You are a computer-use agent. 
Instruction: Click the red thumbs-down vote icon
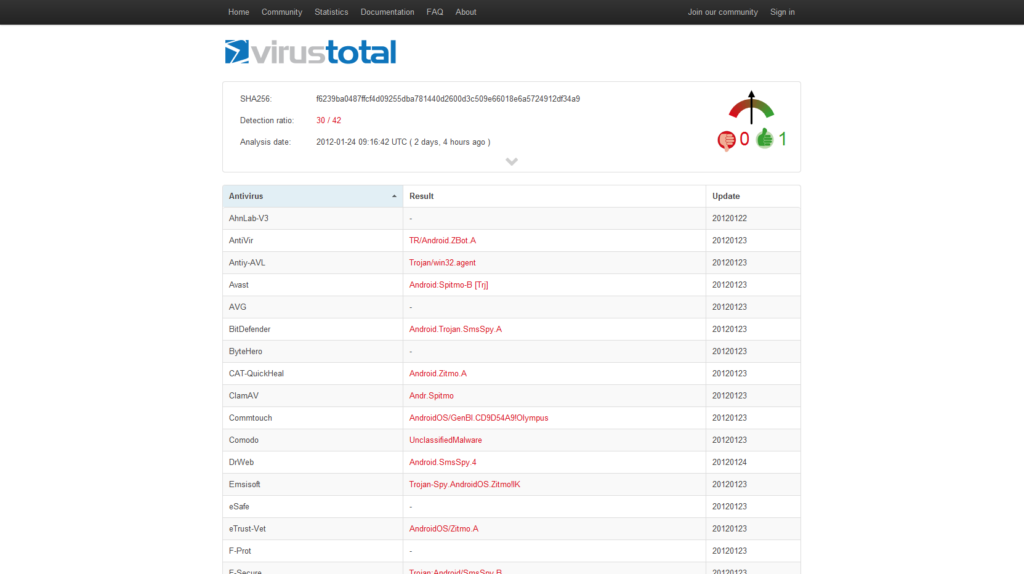pyautogui.click(x=726, y=139)
